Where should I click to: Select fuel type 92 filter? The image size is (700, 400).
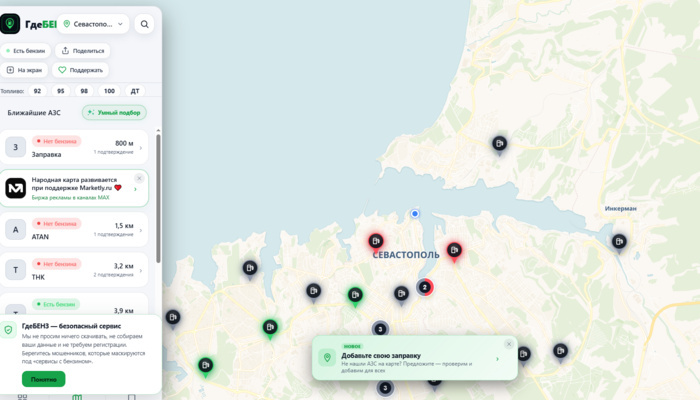[x=38, y=91]
